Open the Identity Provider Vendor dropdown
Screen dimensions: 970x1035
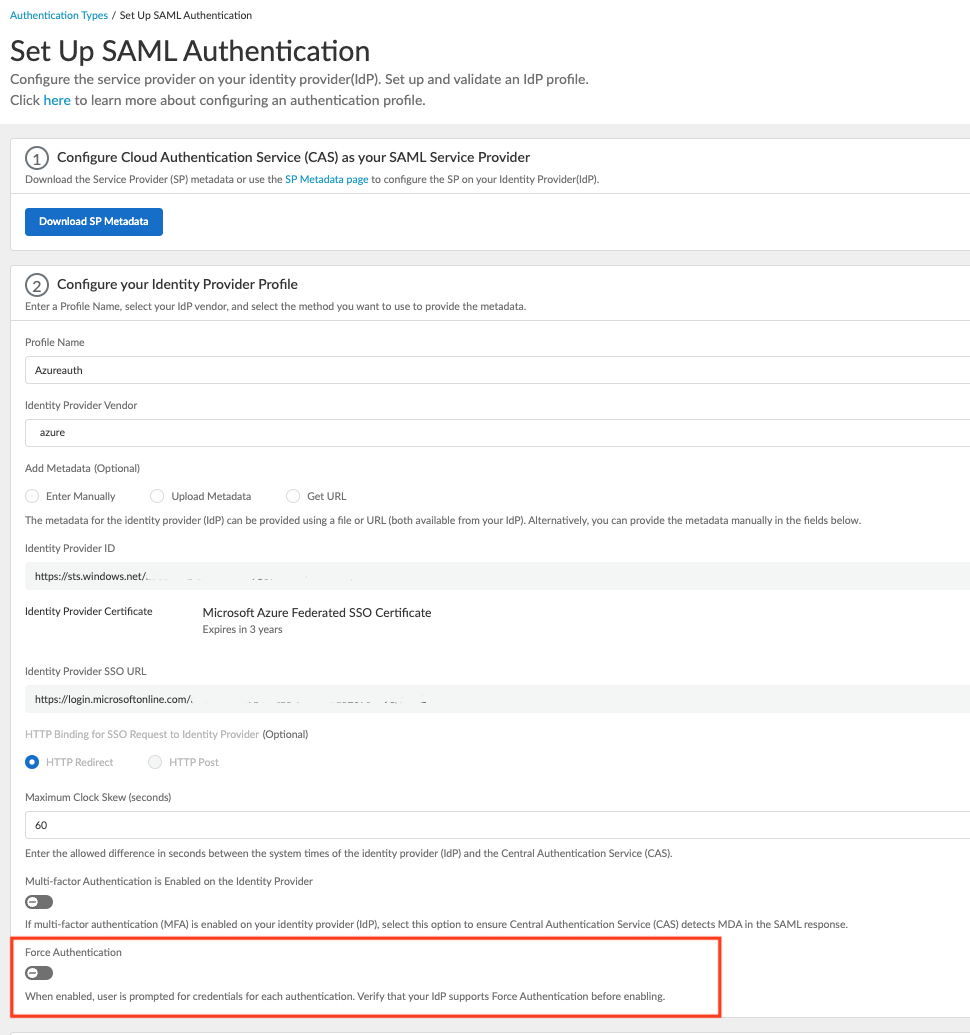click(x=497, y=432)
